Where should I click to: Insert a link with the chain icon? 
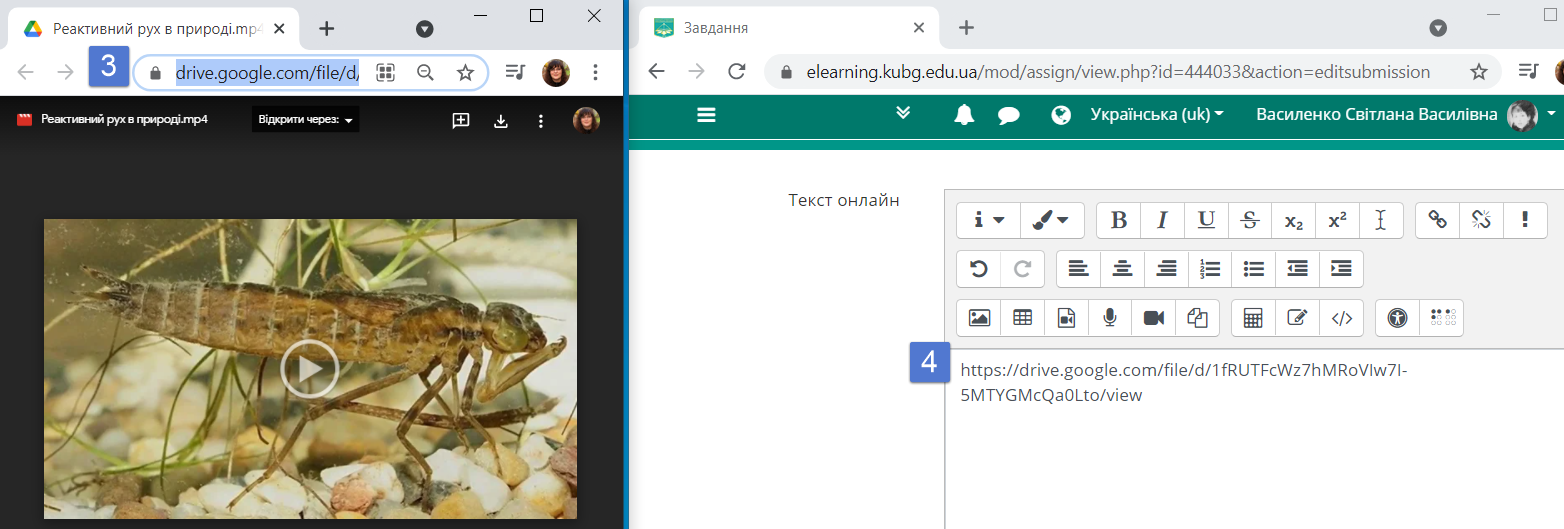pos(1437,221)
